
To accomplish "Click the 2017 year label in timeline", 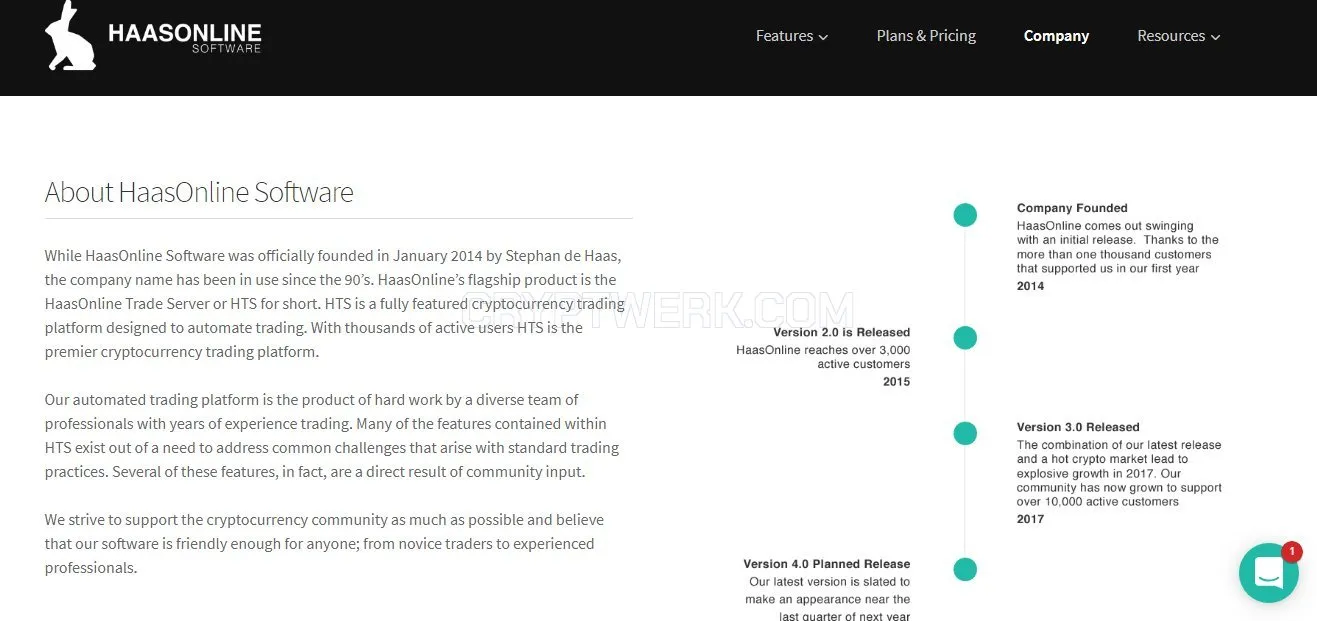I will (1030, 519).
